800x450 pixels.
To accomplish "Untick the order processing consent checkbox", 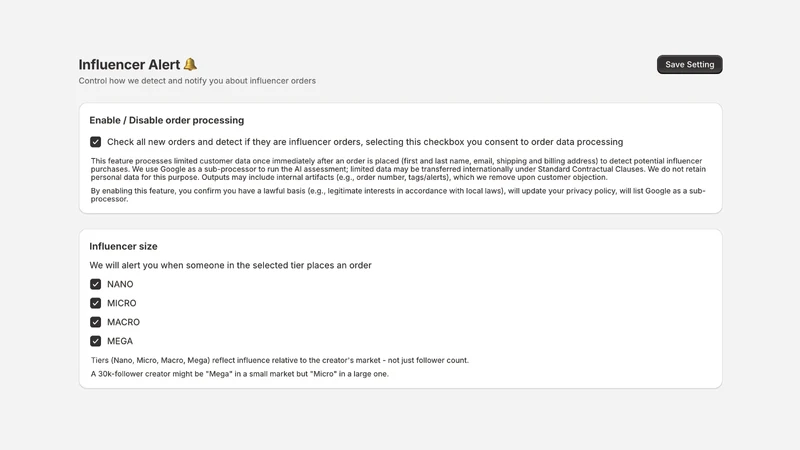I will click(95, 142).
